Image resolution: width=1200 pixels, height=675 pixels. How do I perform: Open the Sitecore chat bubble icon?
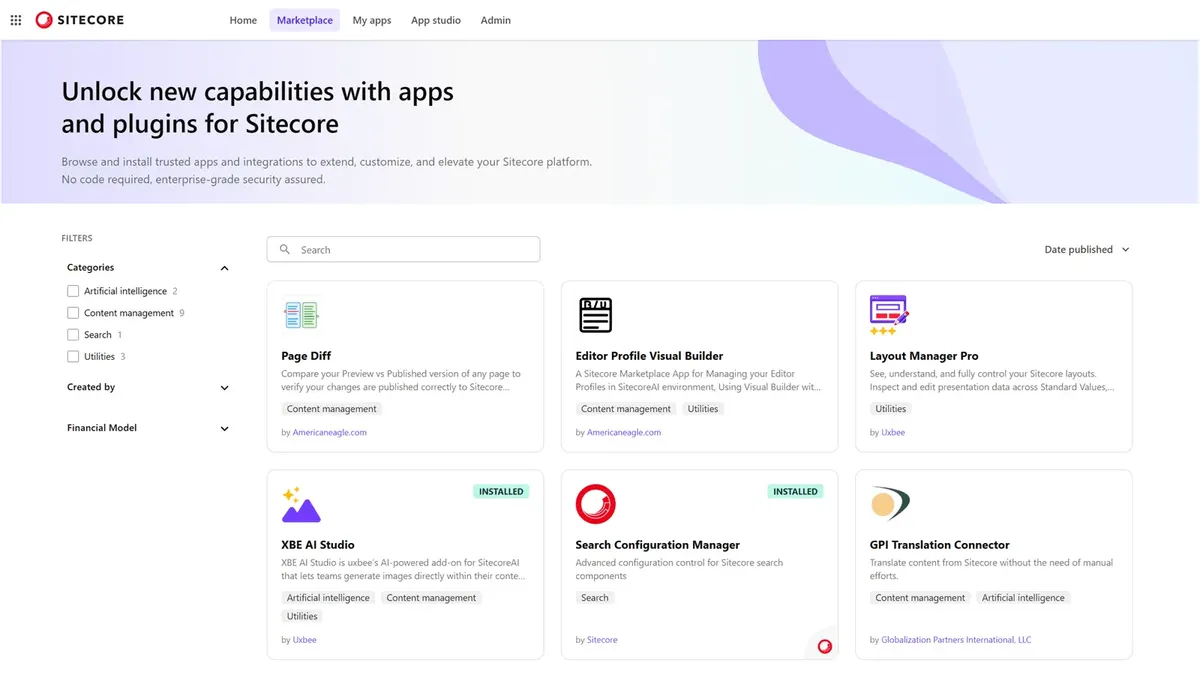(823, 646)
